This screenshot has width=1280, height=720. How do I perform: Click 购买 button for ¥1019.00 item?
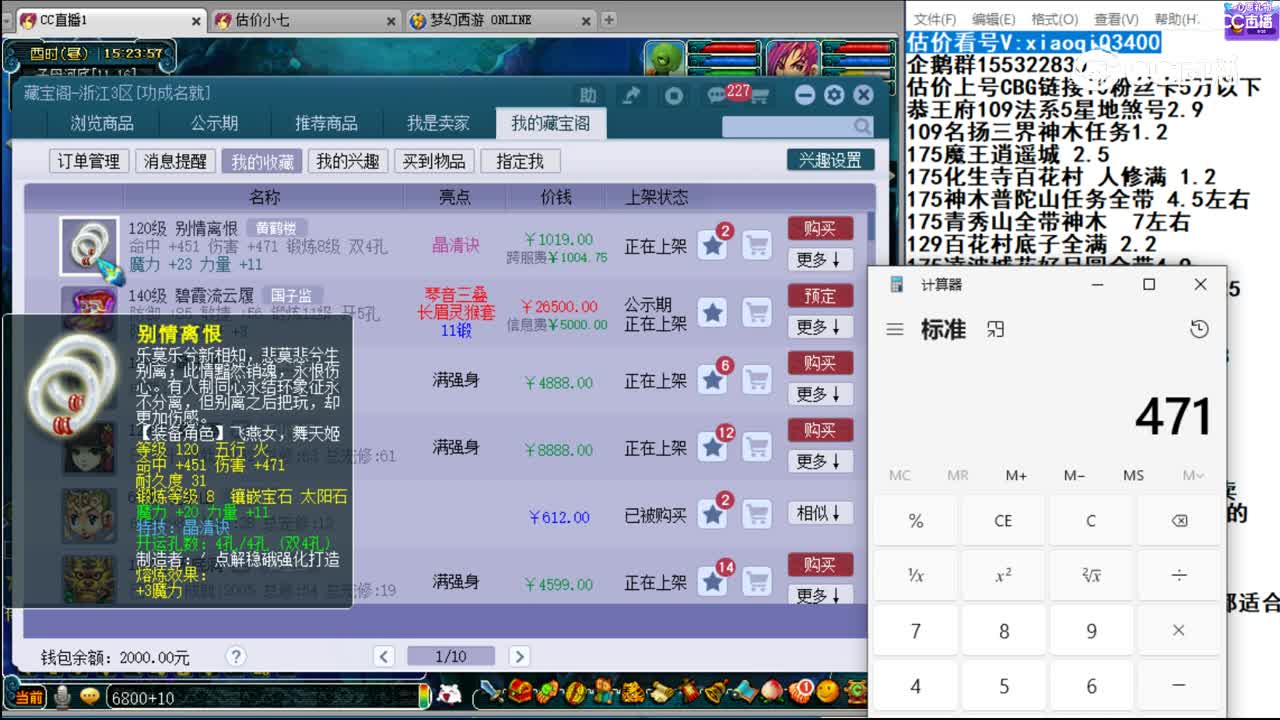tap(820, 229)
